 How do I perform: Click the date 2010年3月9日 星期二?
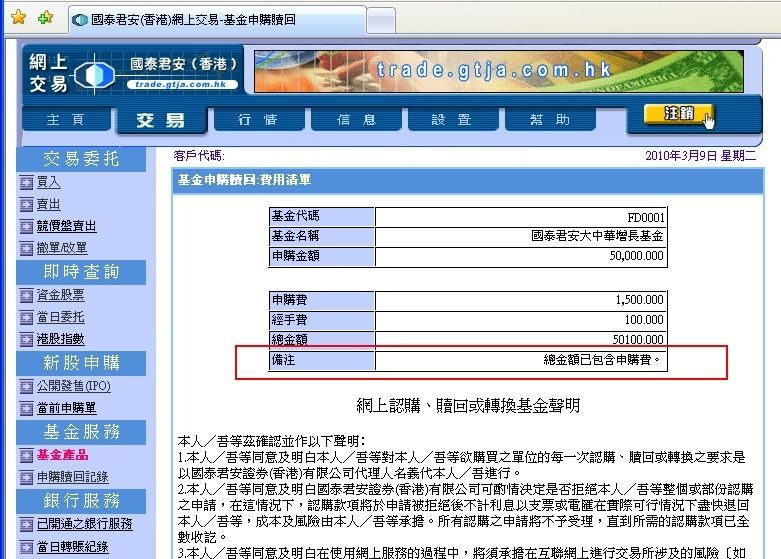coord(700,156)
